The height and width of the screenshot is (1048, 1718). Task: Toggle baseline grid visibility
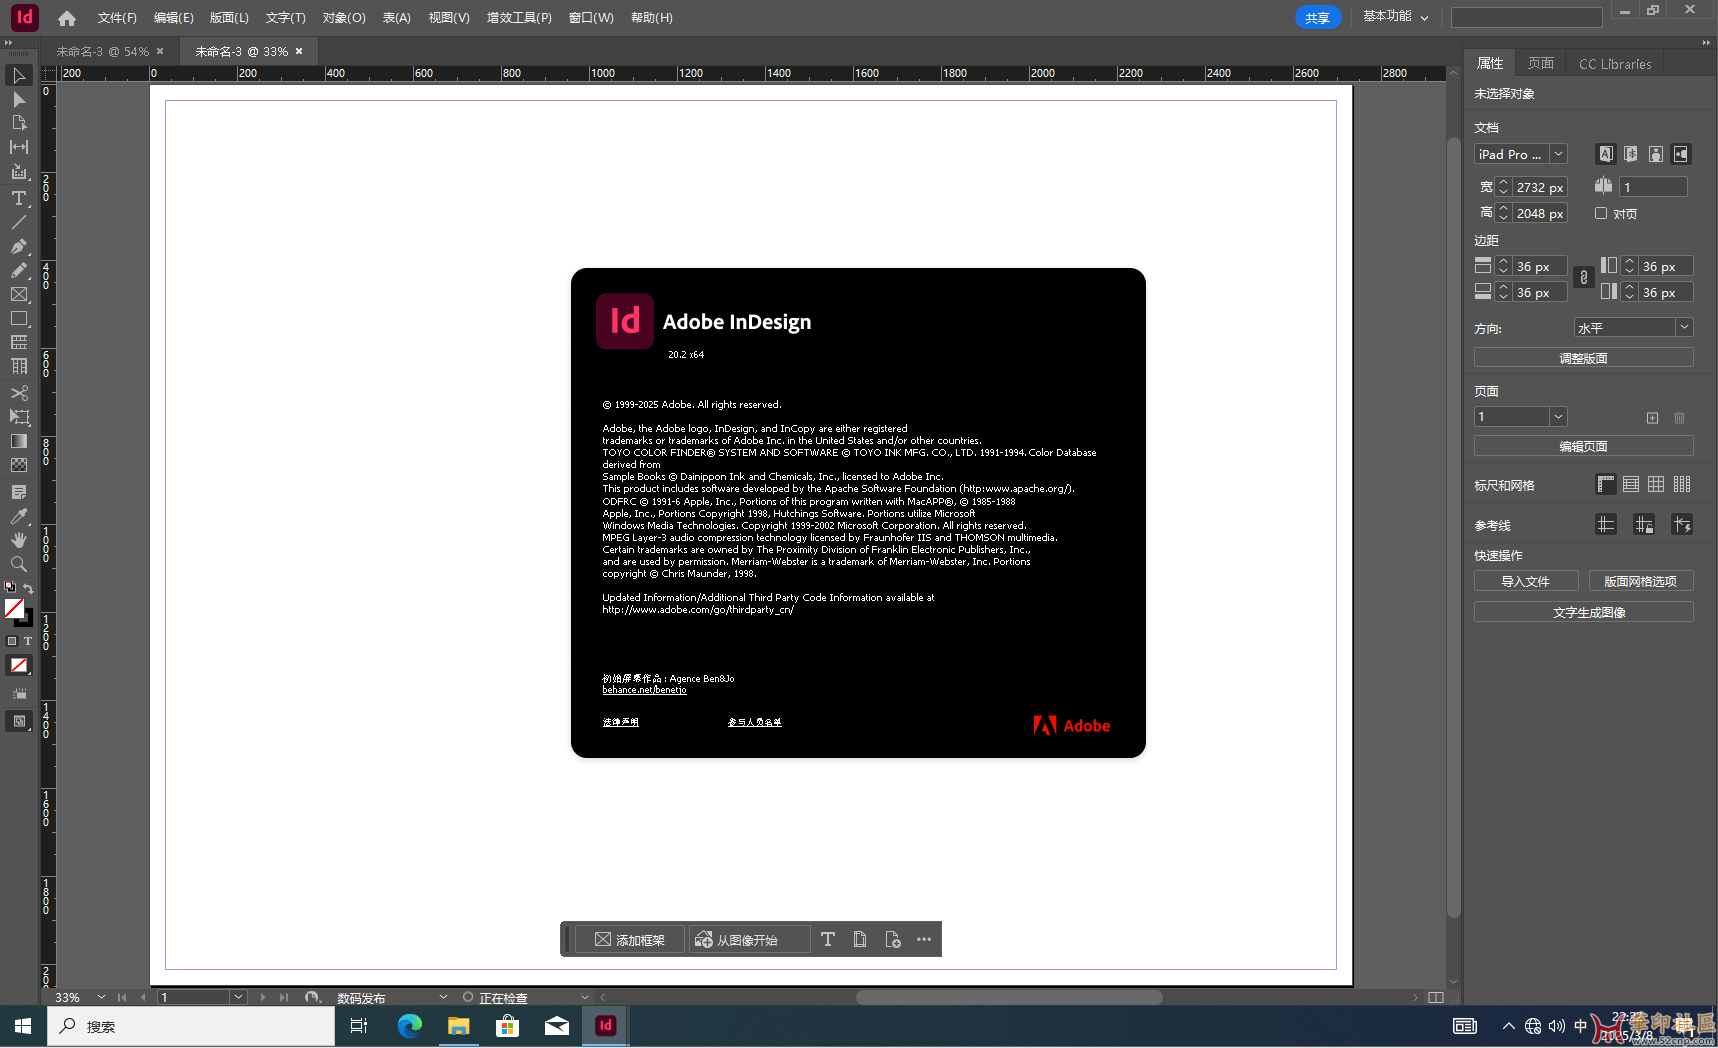point(1631,484)
